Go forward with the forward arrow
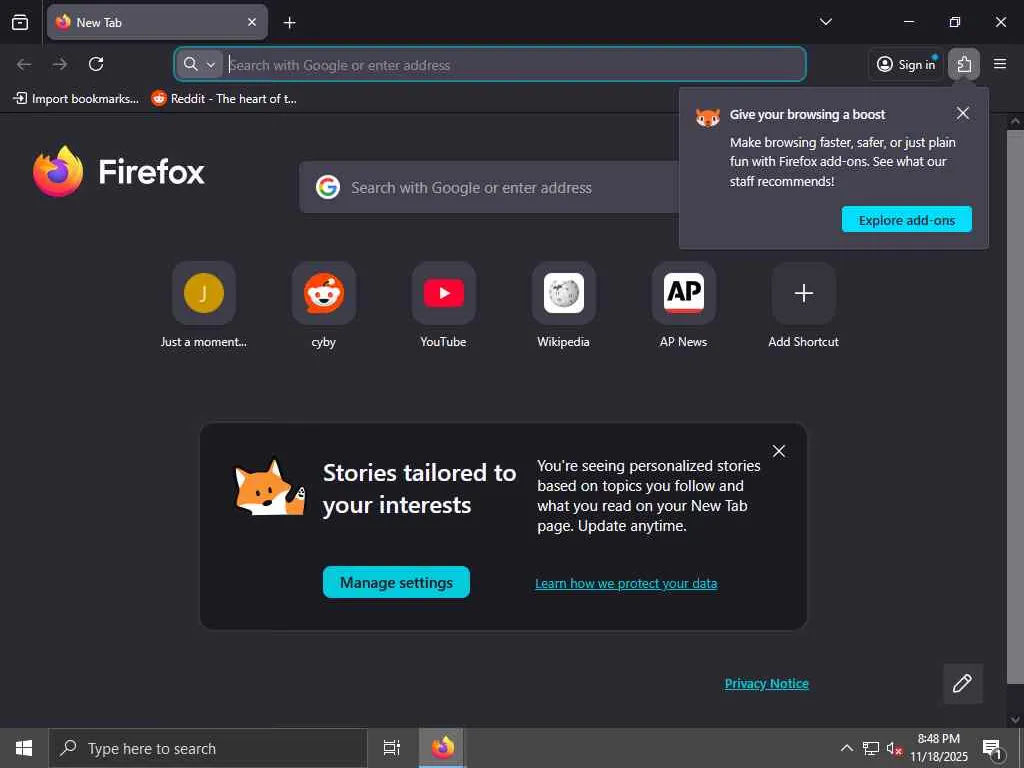The height and width of the screenshot is (768, 1024). coord(60,64)
